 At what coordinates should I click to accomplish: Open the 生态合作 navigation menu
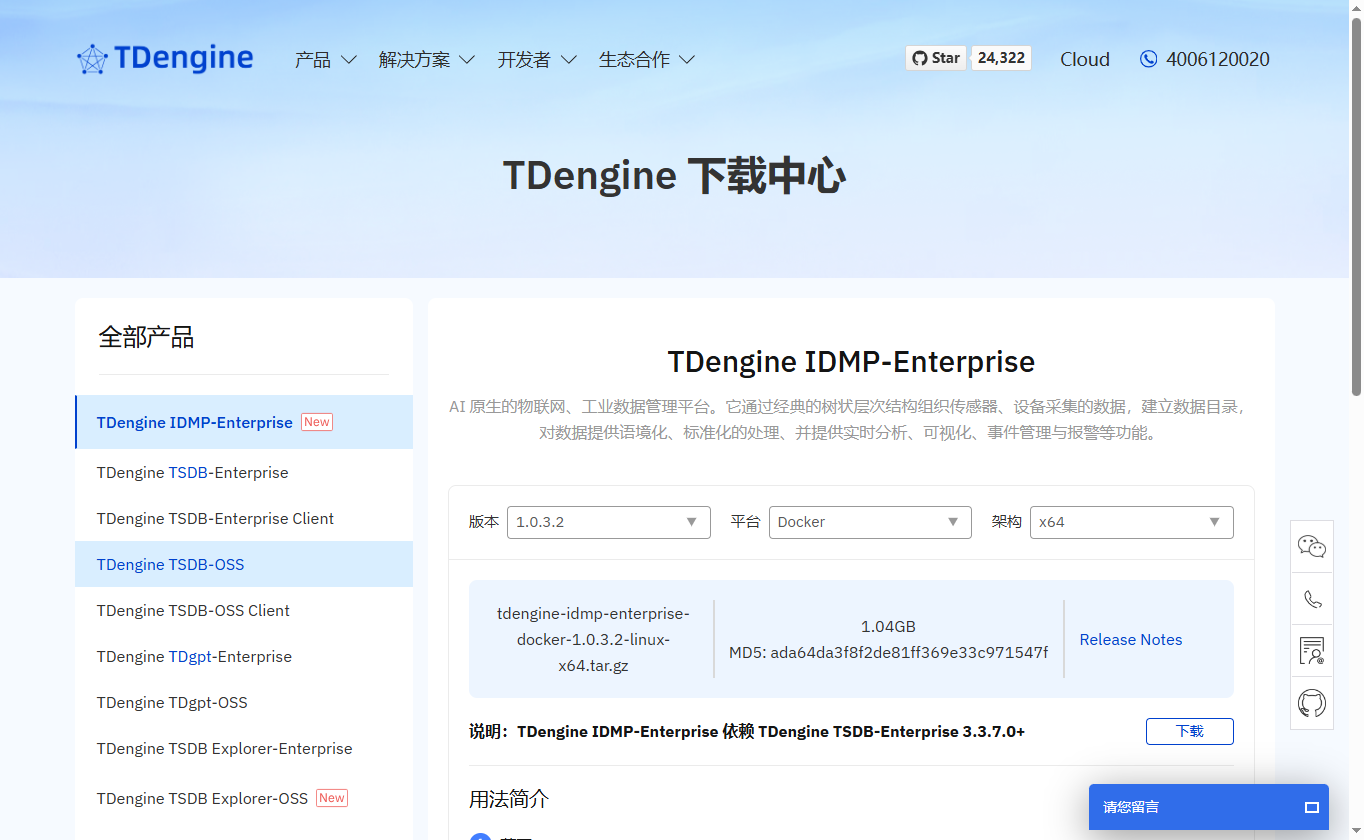pos(647,60)
